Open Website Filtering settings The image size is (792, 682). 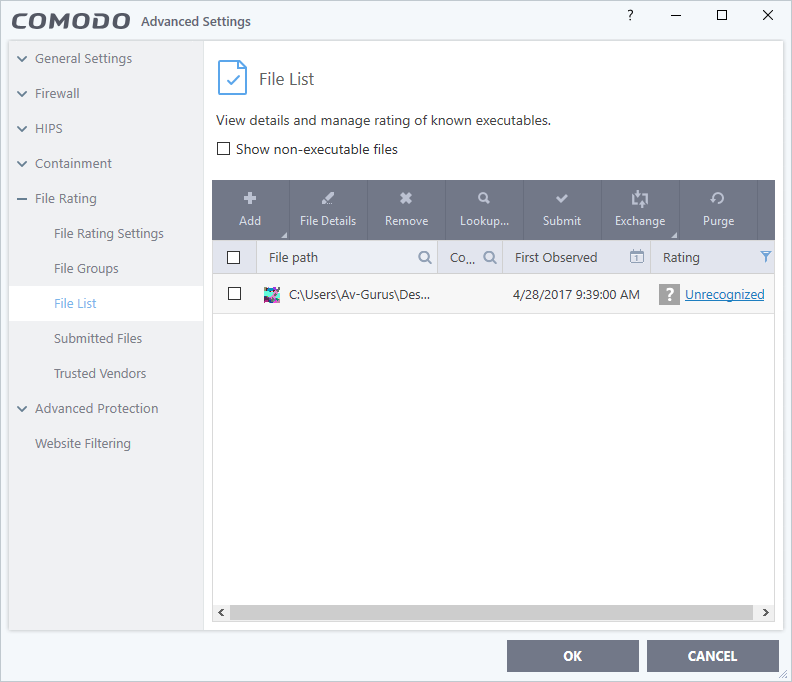[x=83, y=443]
